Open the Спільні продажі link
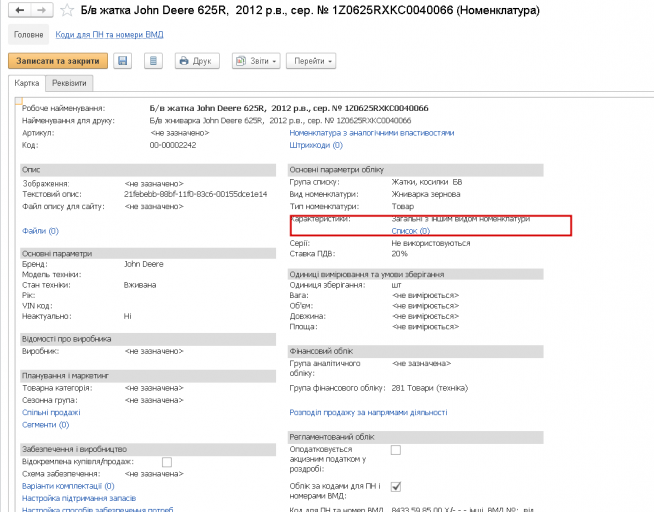The height and width of the screenshot is (512, 654). point(51,412)
